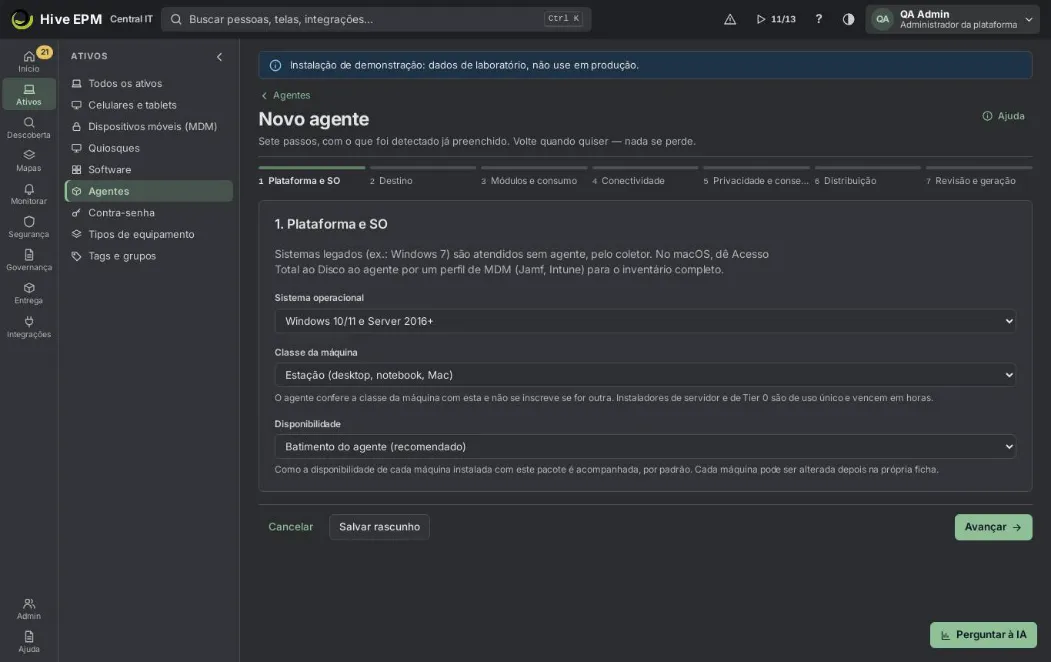The image size is (1051, 662).
Task: Open the Integrações section
Action: (29, 327)
